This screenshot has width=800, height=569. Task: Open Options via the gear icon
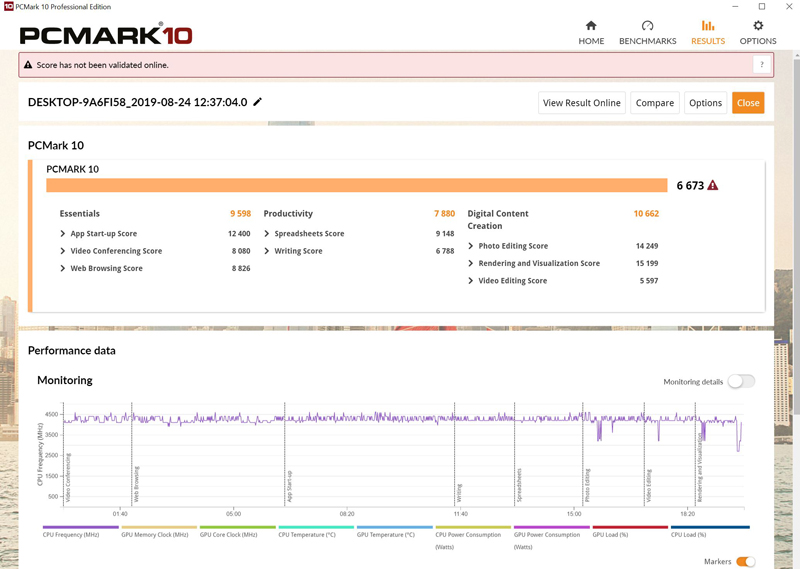pyautogui.click(x=758, y=26)
